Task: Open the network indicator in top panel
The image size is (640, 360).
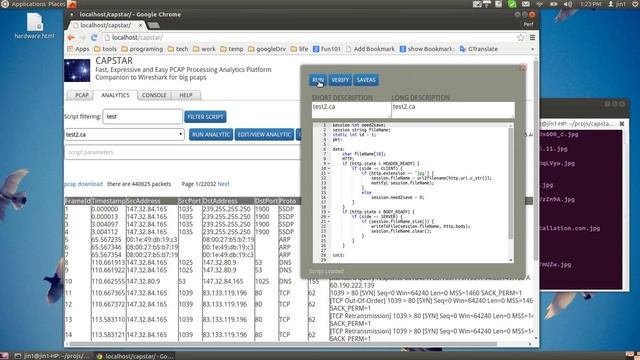Action: (x=540, y=4)
